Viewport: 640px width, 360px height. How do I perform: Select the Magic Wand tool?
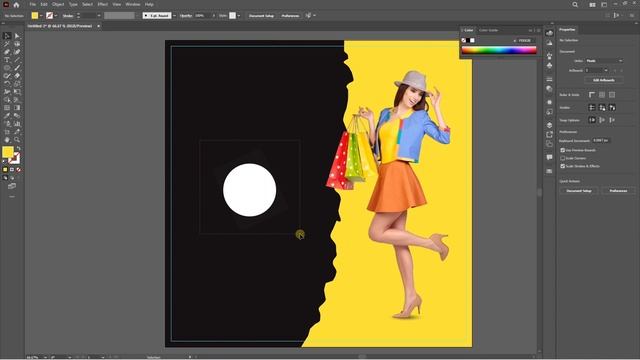click(7, 44)
